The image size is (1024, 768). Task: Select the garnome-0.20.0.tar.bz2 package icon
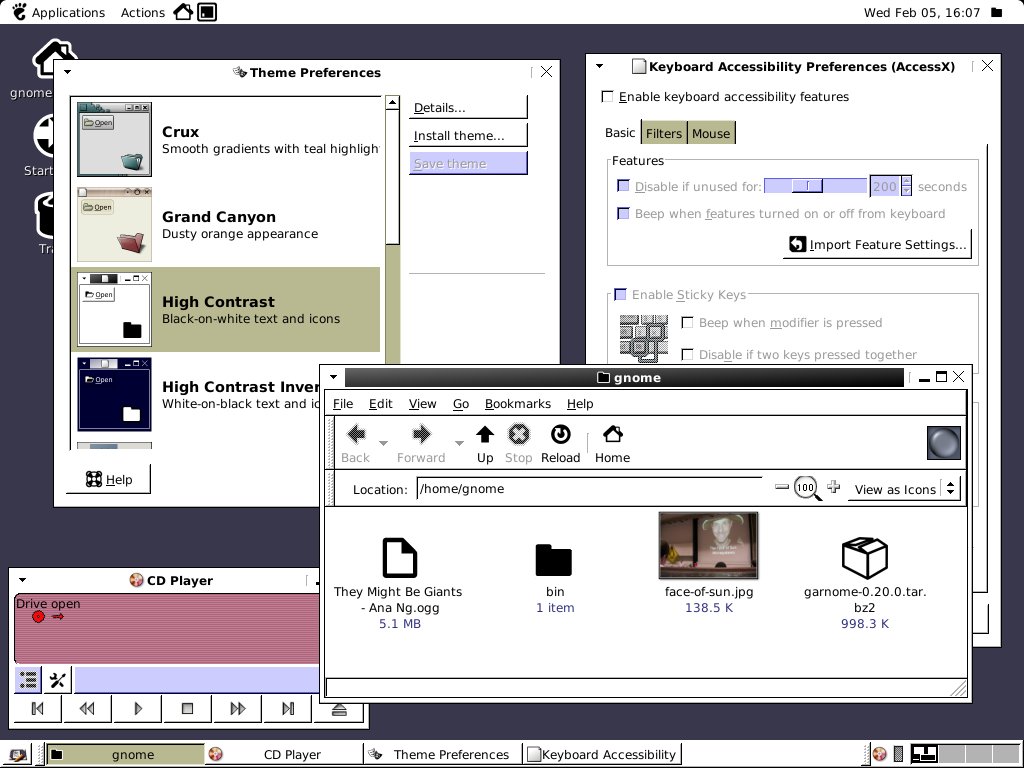(865, 557)
